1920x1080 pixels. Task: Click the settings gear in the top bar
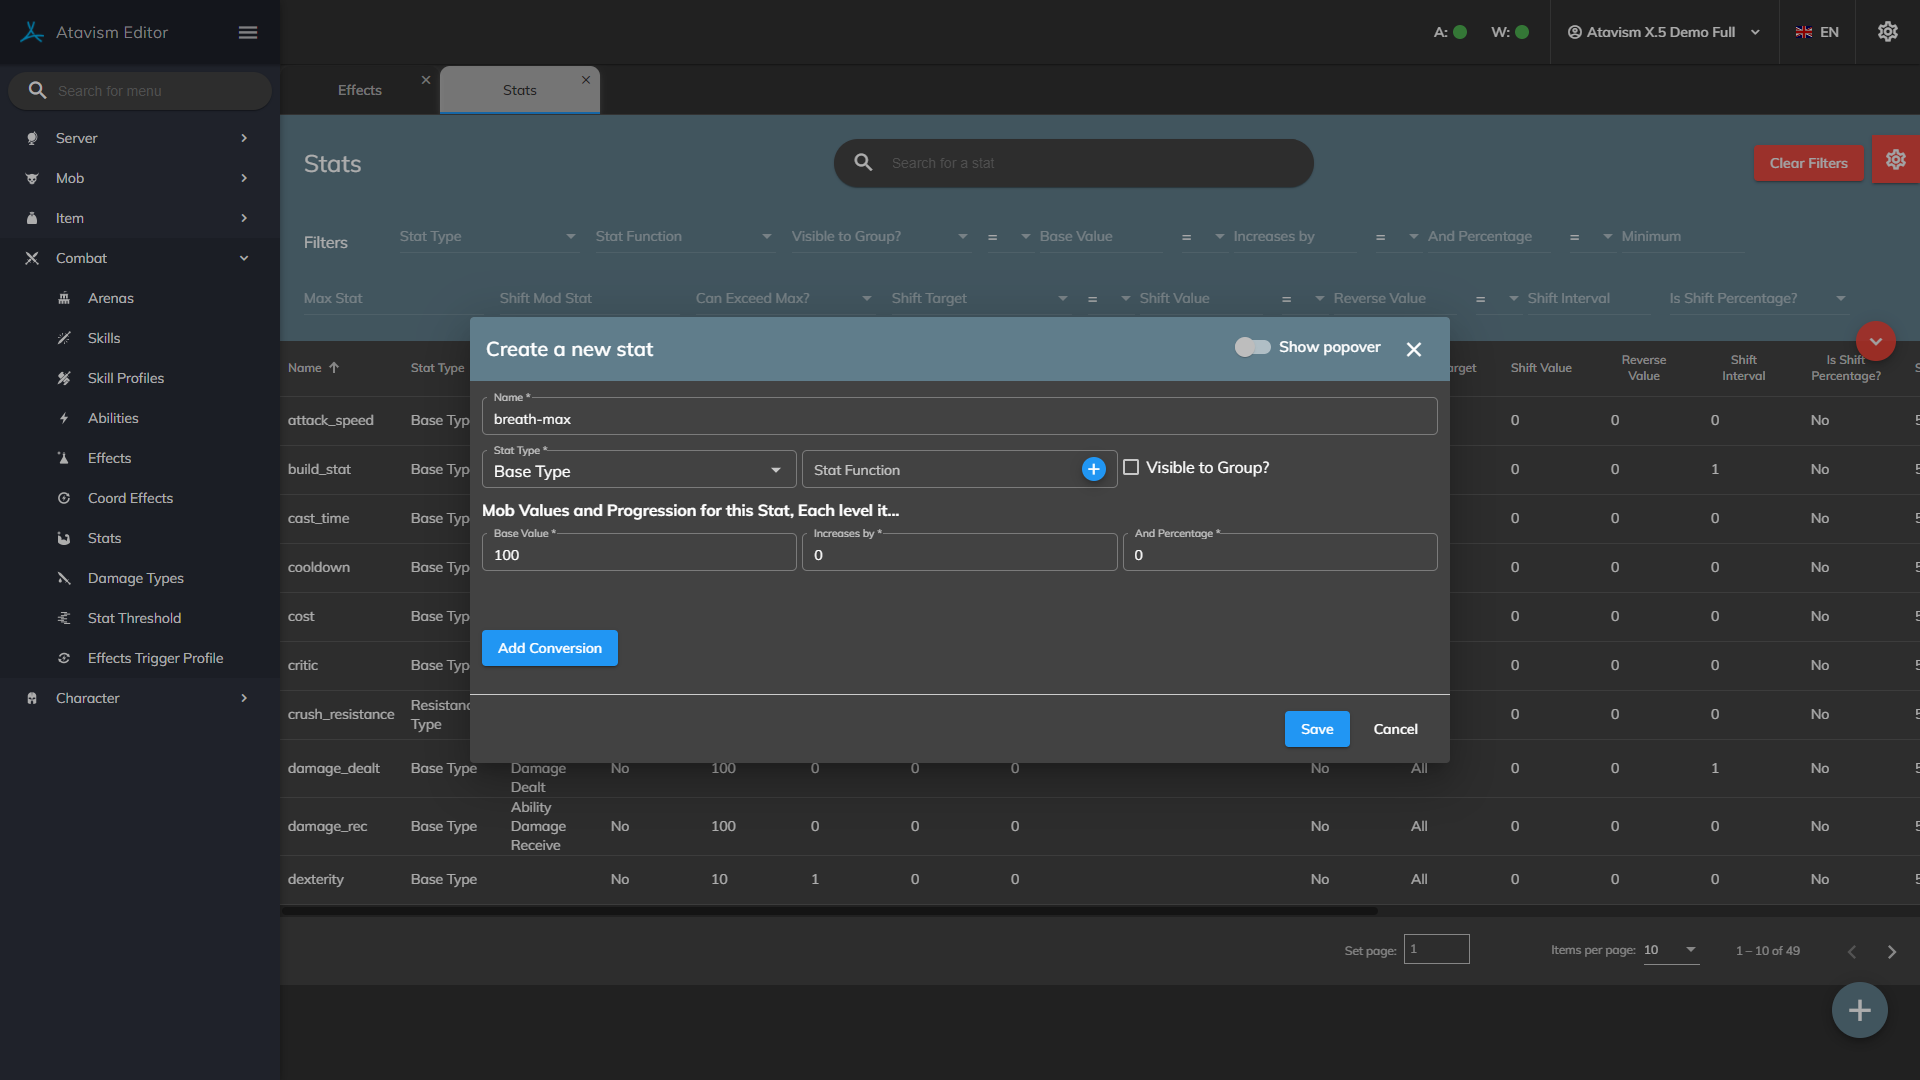pyautogui.click(x=1887, y=32)
